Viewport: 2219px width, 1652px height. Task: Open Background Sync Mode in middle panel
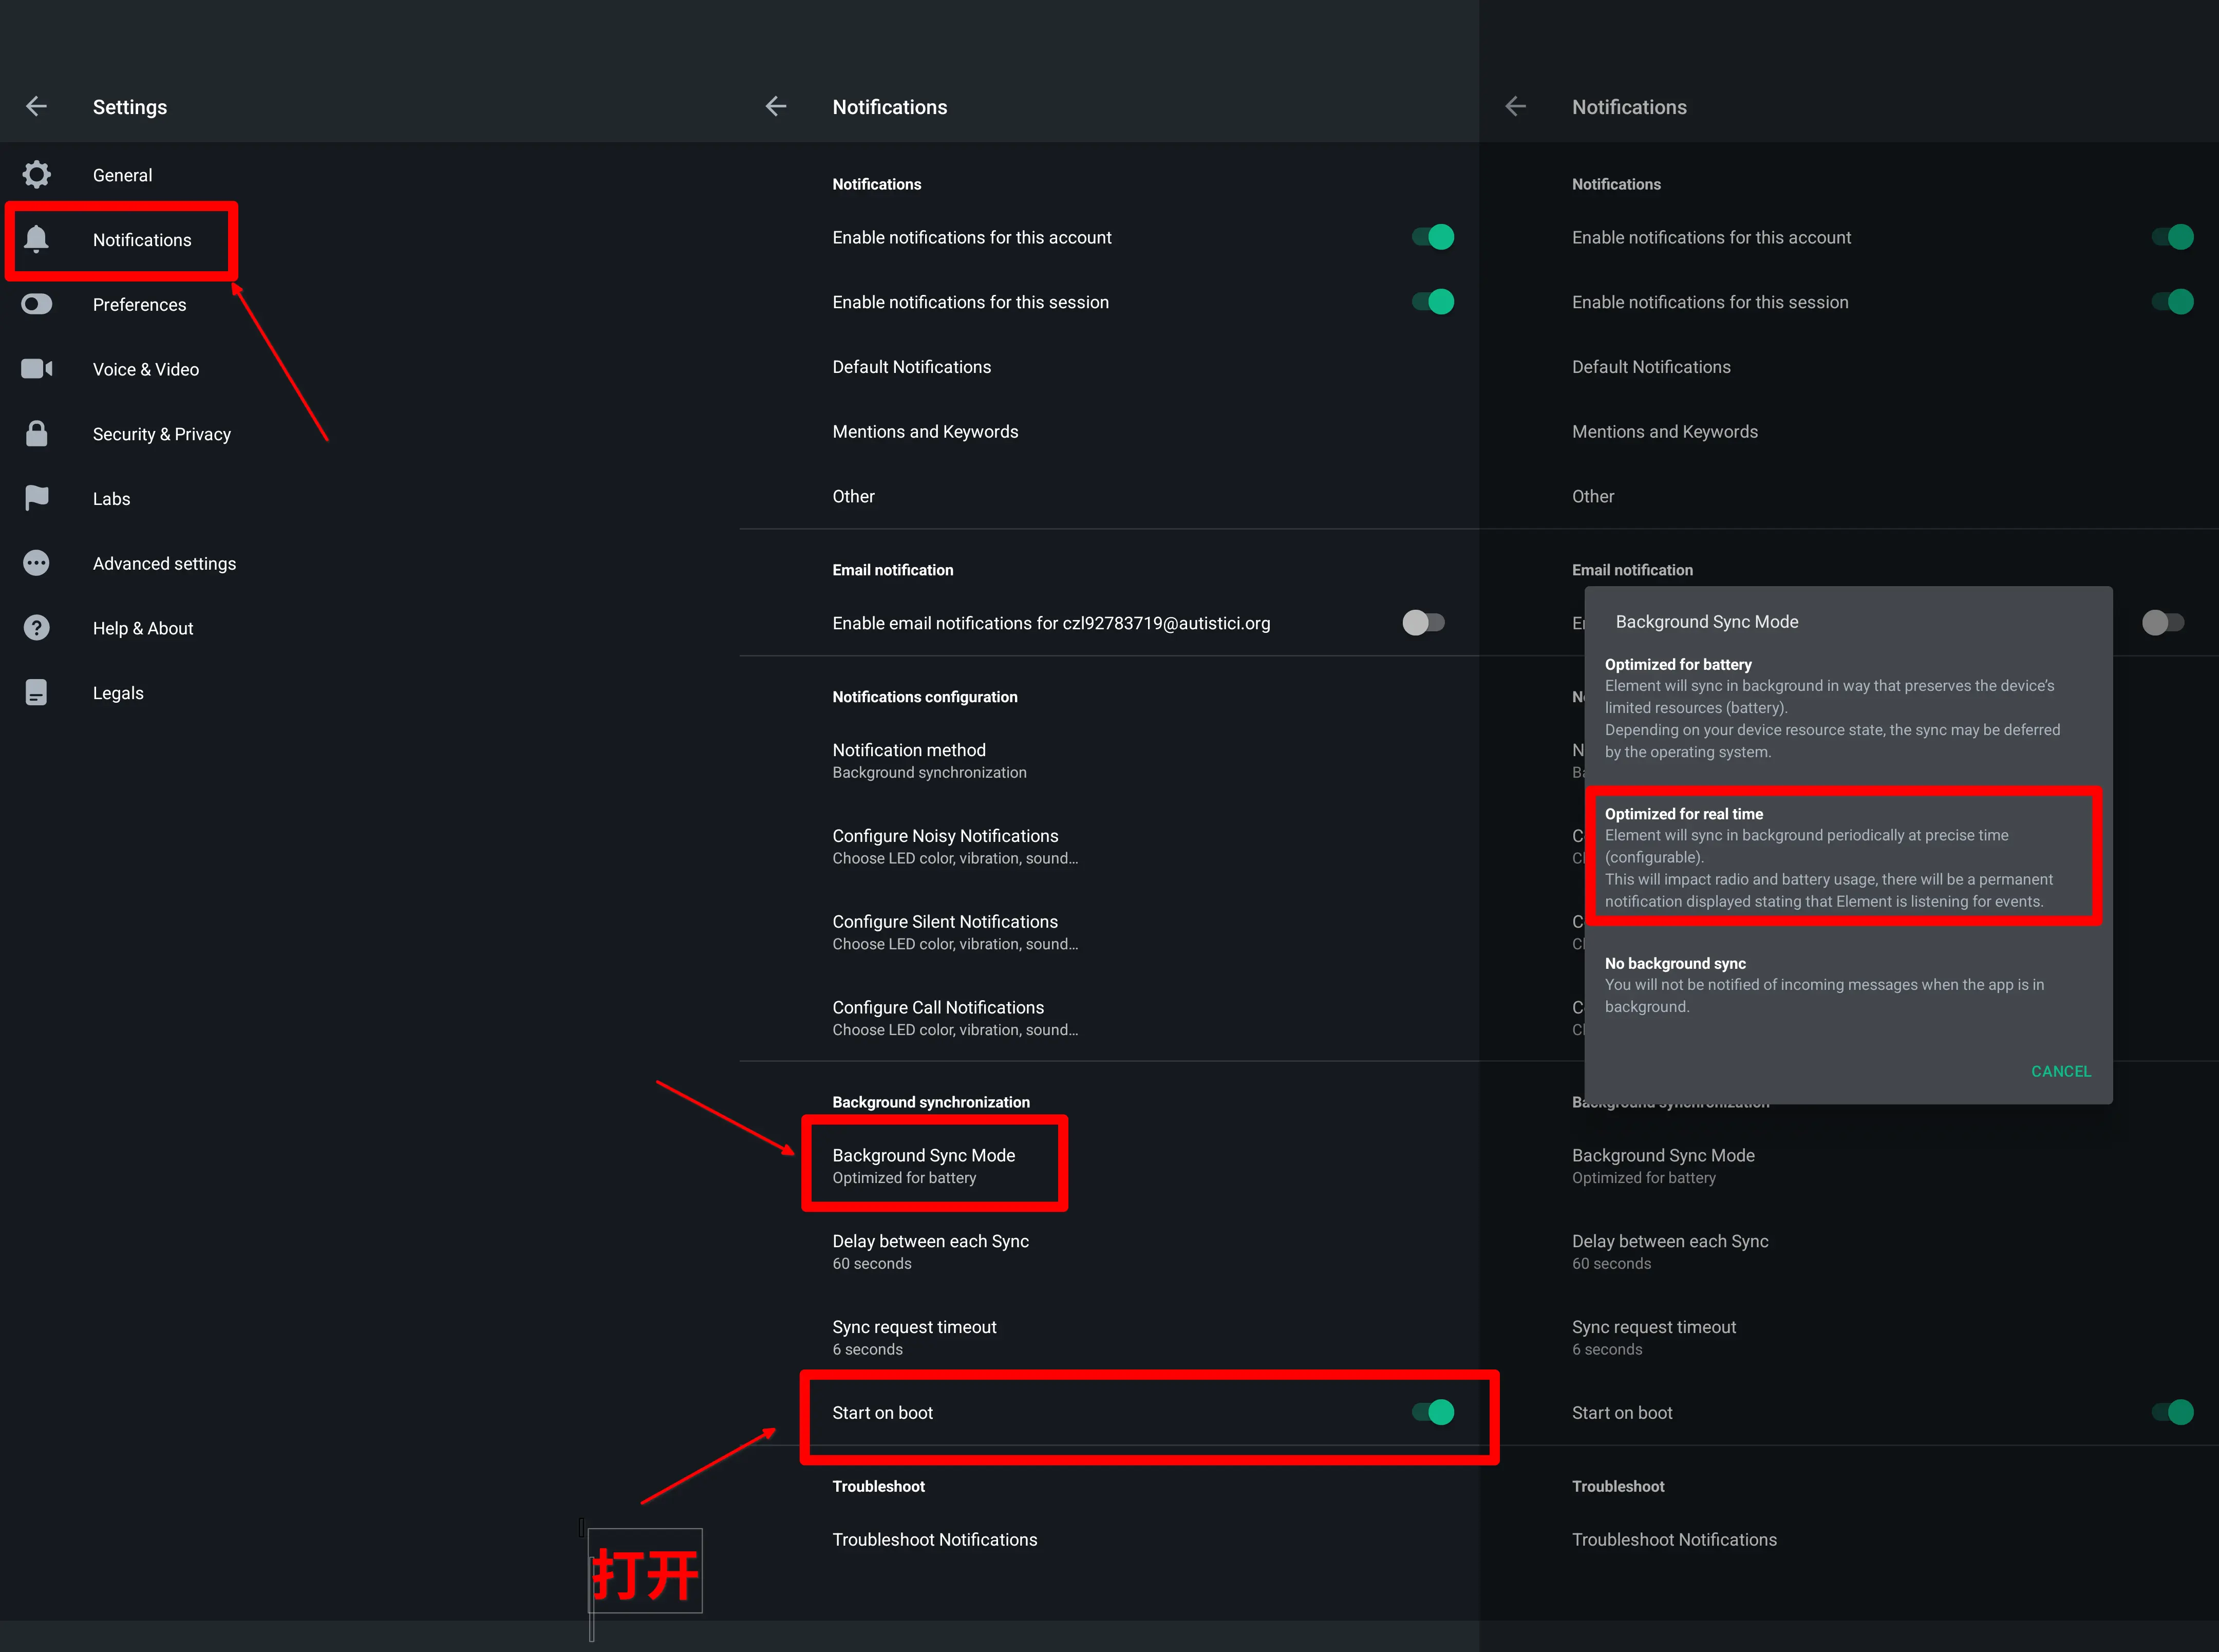[x=1109, y=1166]
